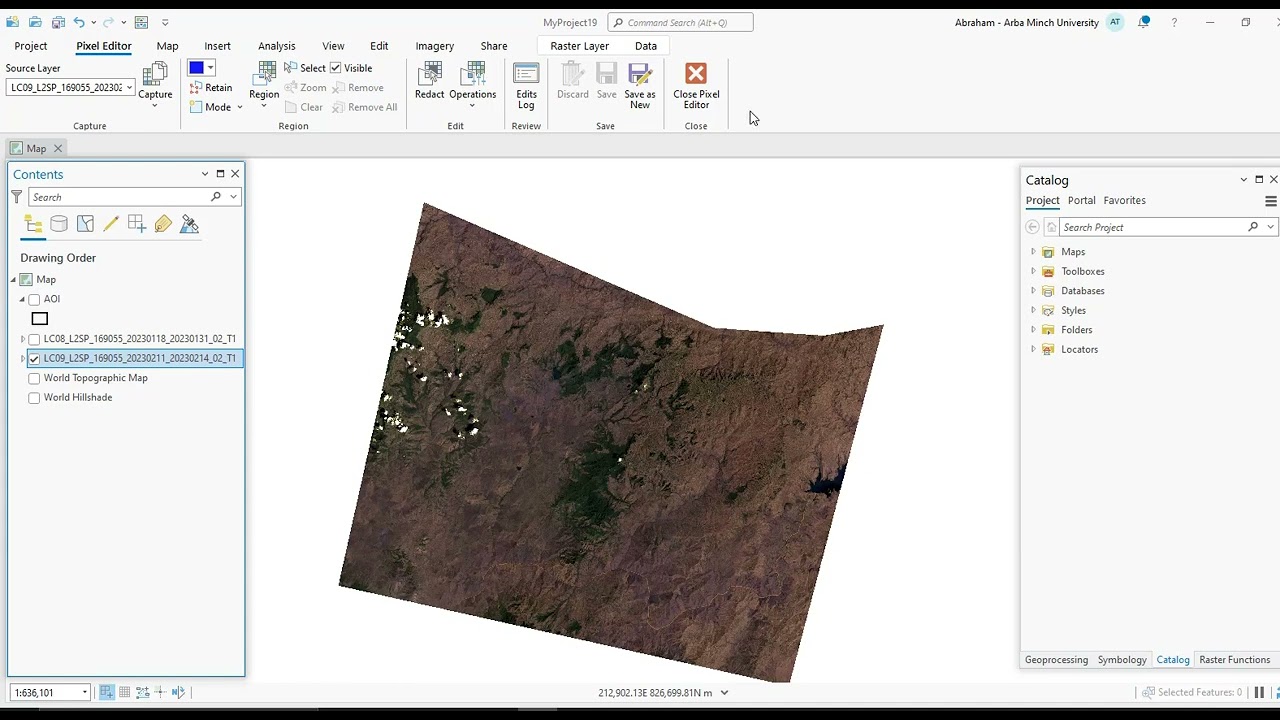
Task: Click the AOI black outline symbol
Action: coord(40,319)
